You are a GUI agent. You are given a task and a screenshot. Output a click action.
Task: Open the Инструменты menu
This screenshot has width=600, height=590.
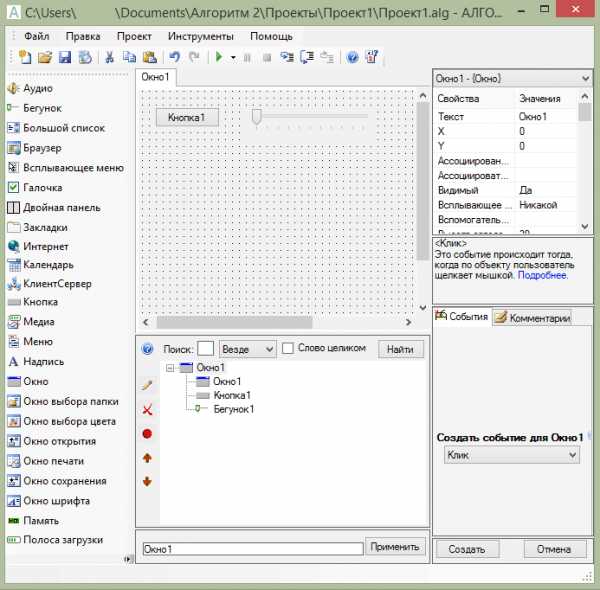click(x=201, y=36)
